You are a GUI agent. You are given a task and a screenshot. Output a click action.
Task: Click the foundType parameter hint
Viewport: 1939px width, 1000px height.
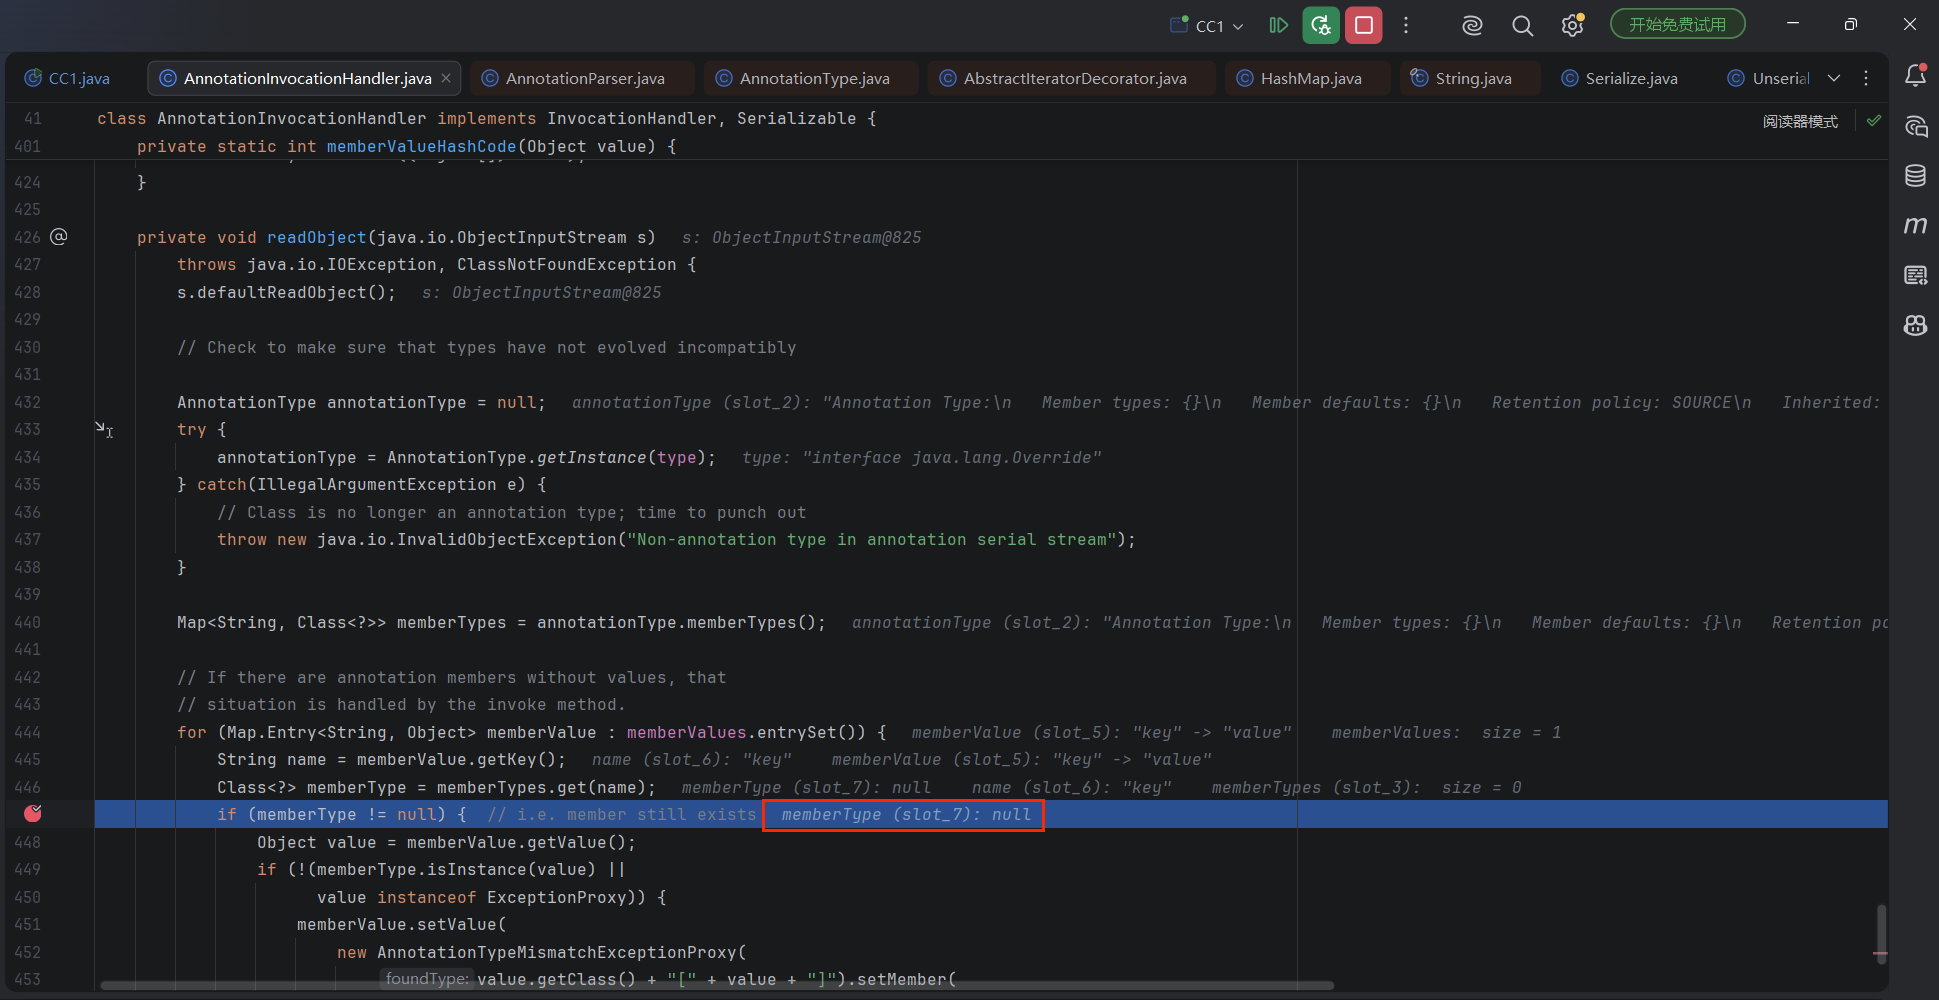point(426,979)
